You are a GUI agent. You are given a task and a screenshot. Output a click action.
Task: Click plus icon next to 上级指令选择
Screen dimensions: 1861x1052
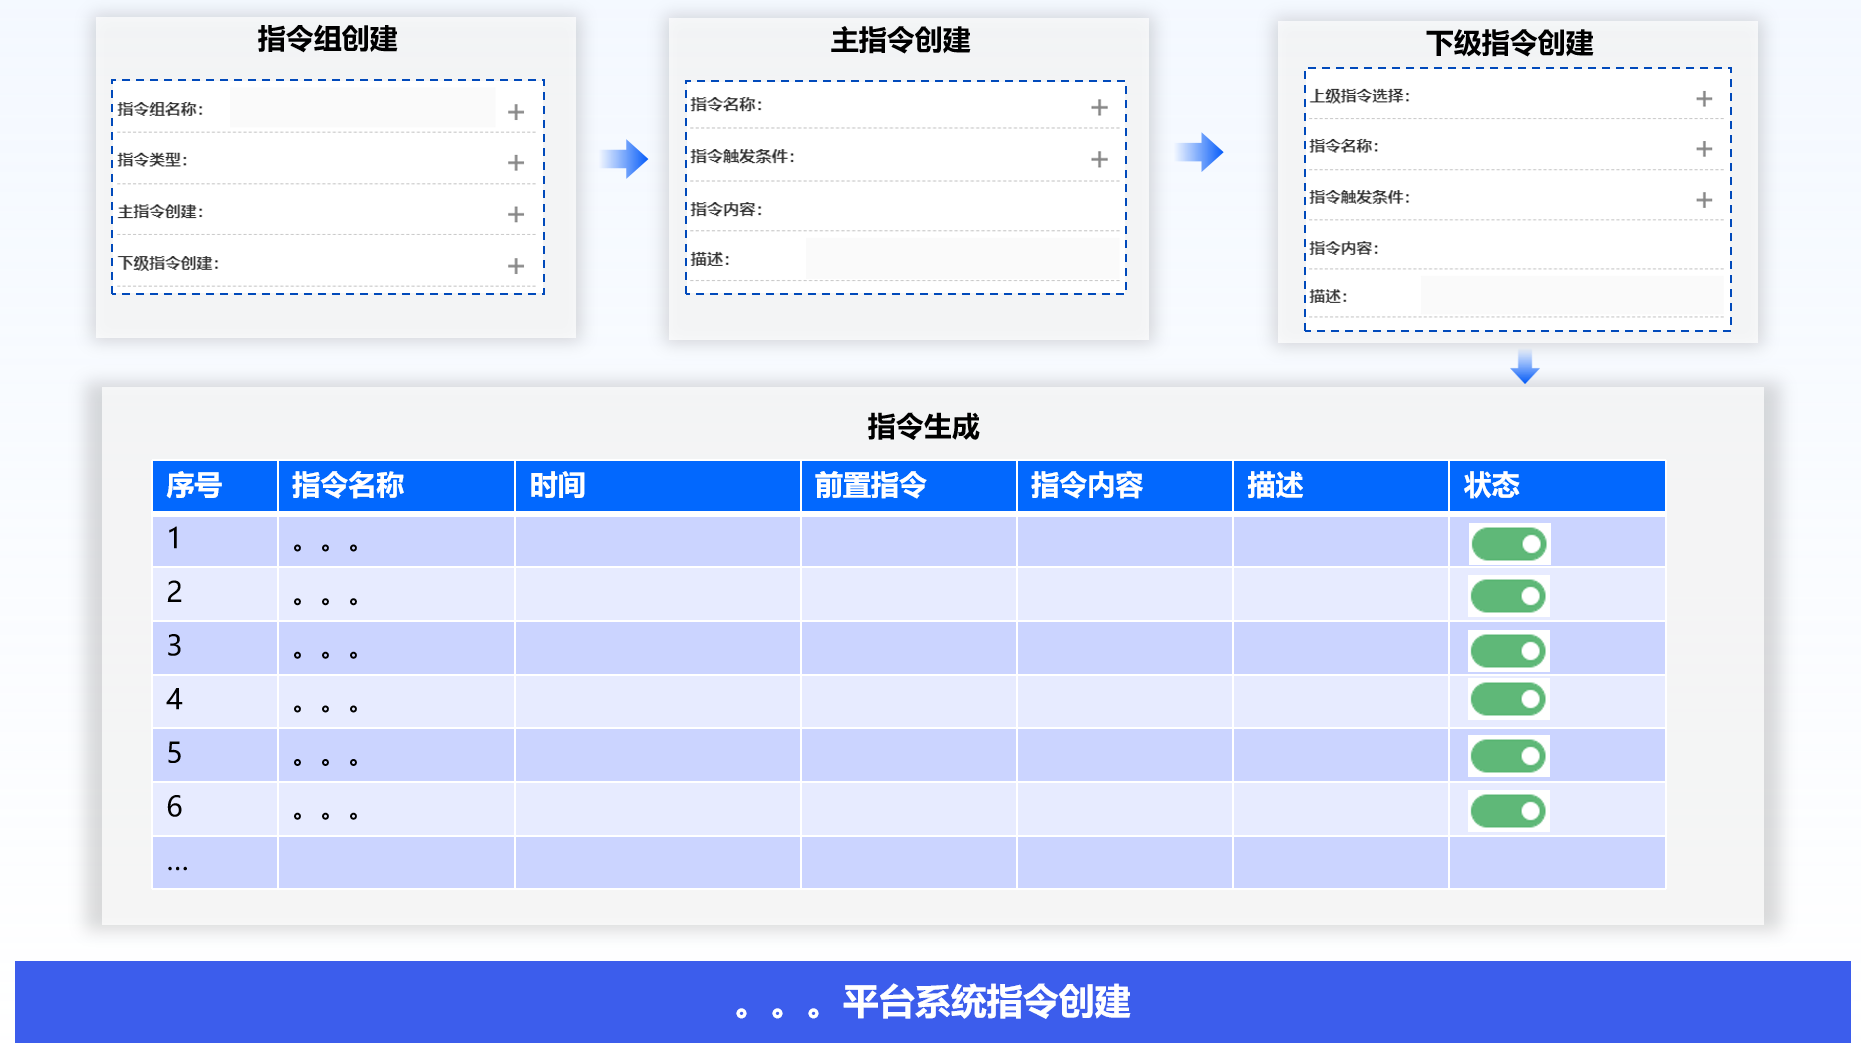1703,98
